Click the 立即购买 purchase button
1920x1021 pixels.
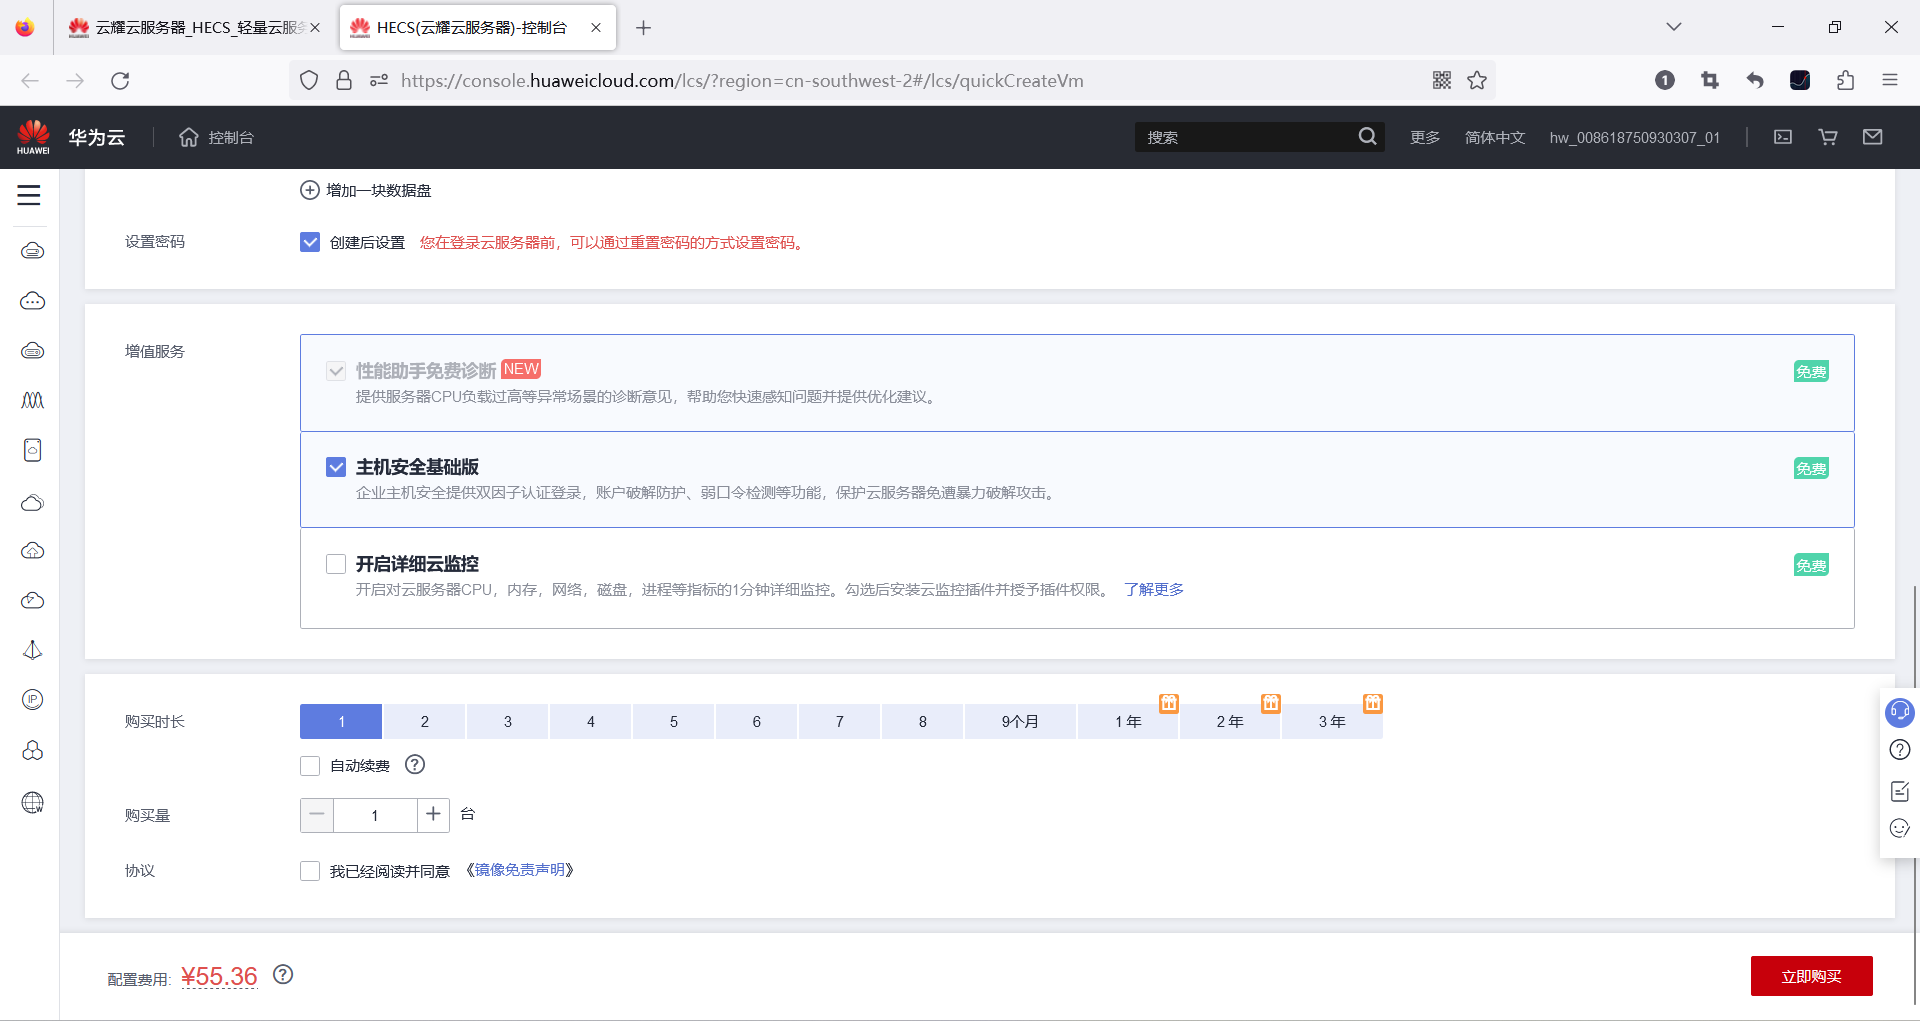1812,975
